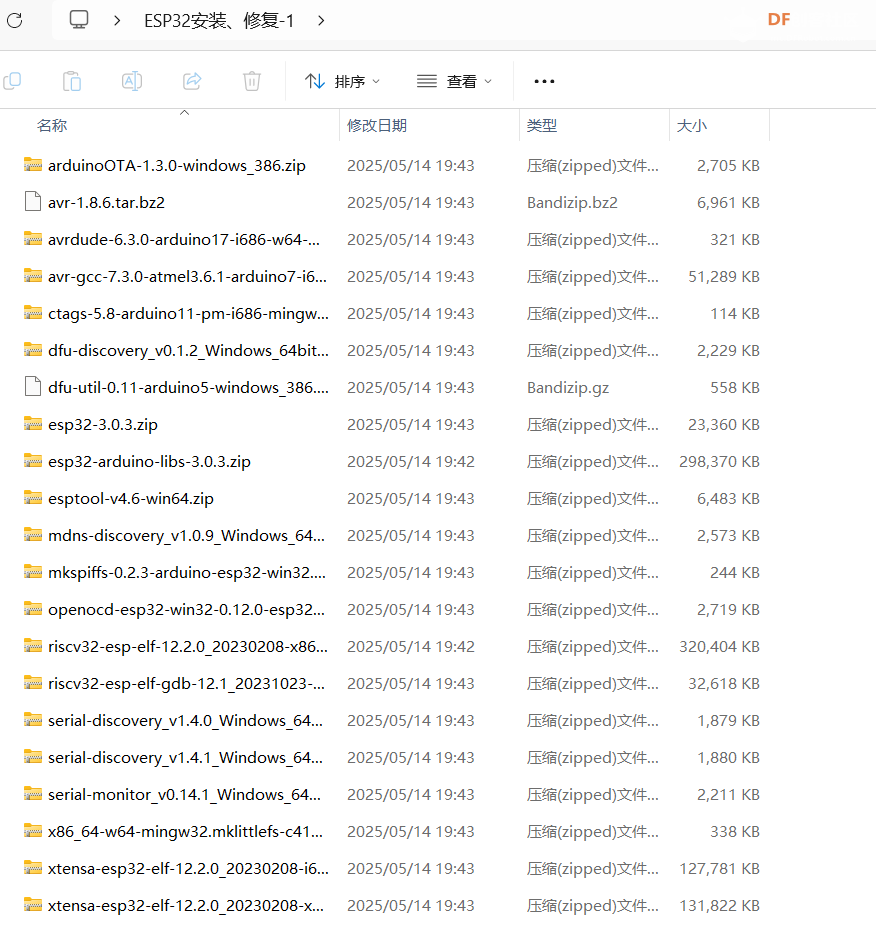Click the refresh icon in address bar
The height and width of the screenshot is (938, 876).
coord(15,20)
